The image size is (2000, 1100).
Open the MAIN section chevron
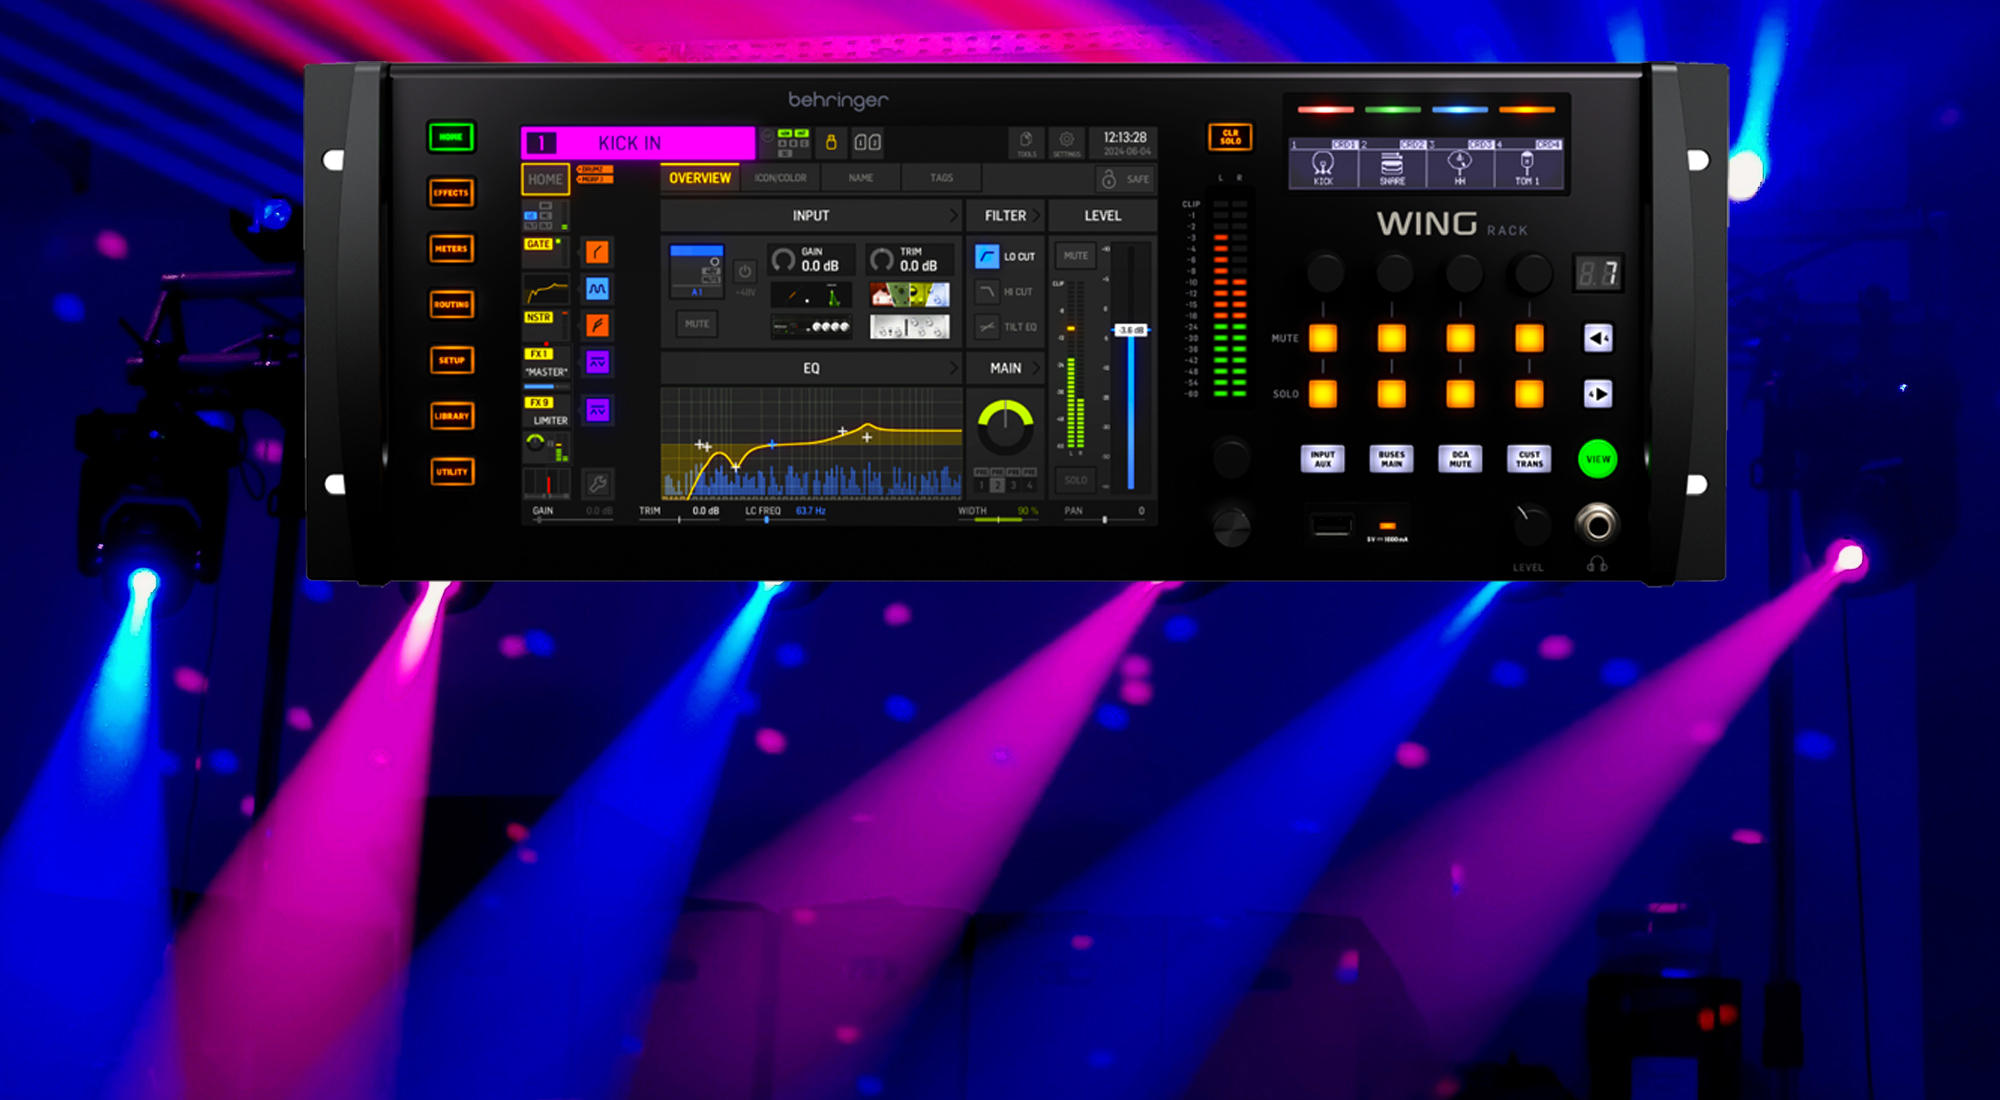point(1037,367)
